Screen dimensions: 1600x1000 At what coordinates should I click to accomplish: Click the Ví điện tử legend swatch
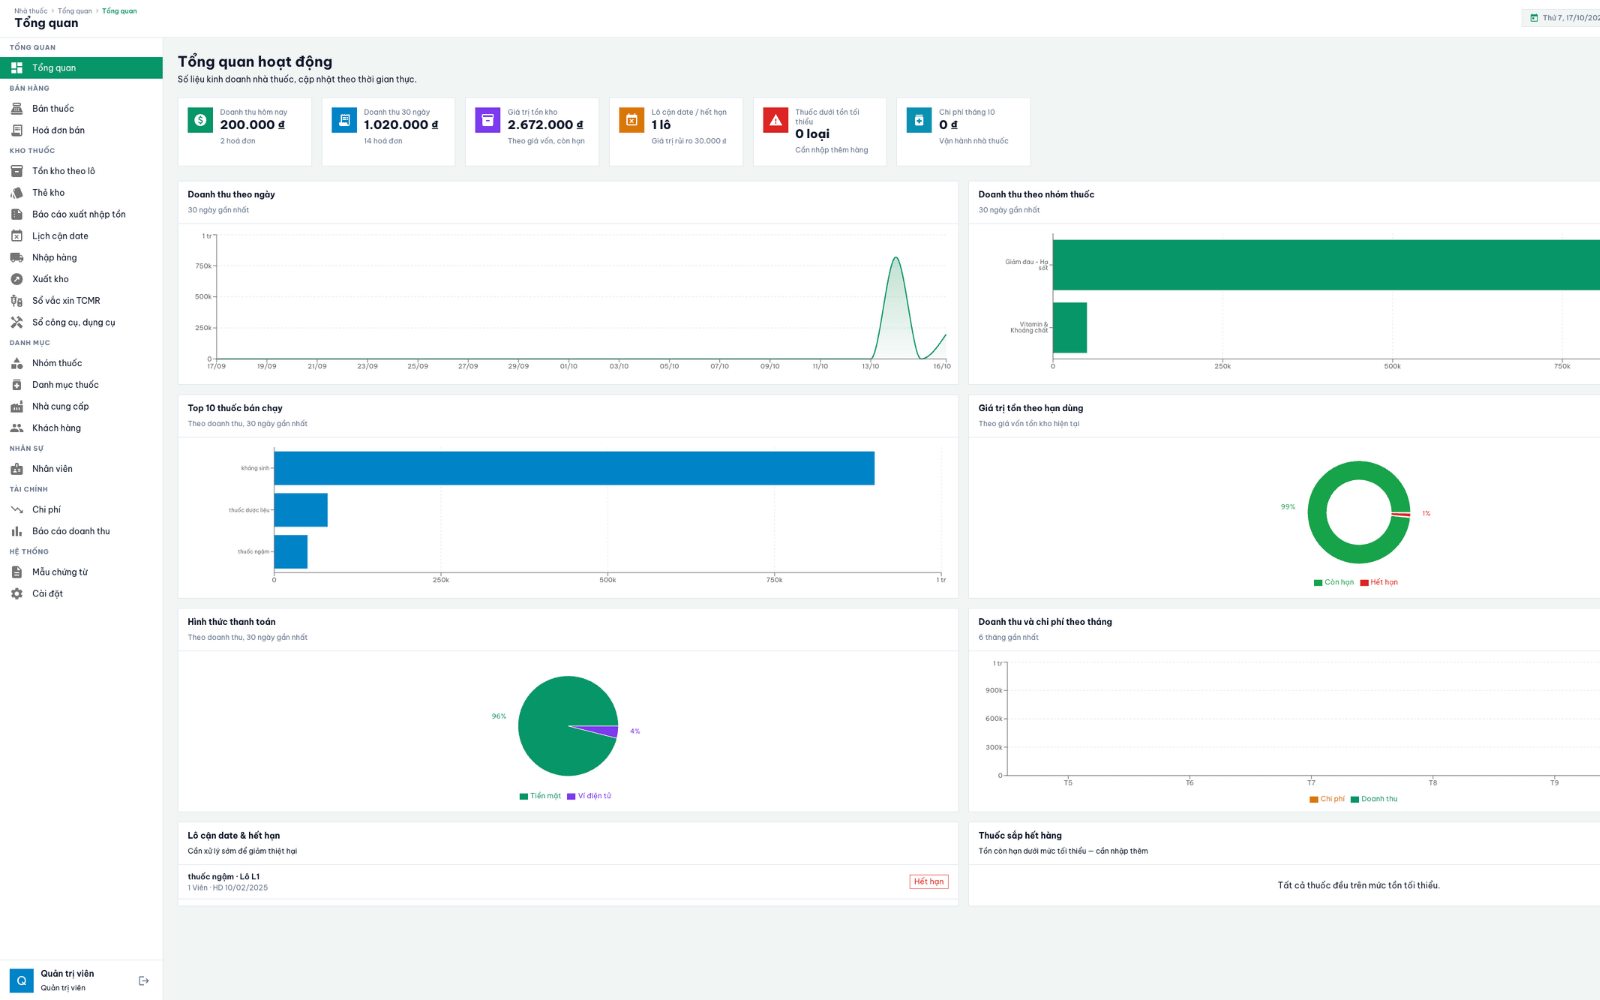[x=571, y=797]
